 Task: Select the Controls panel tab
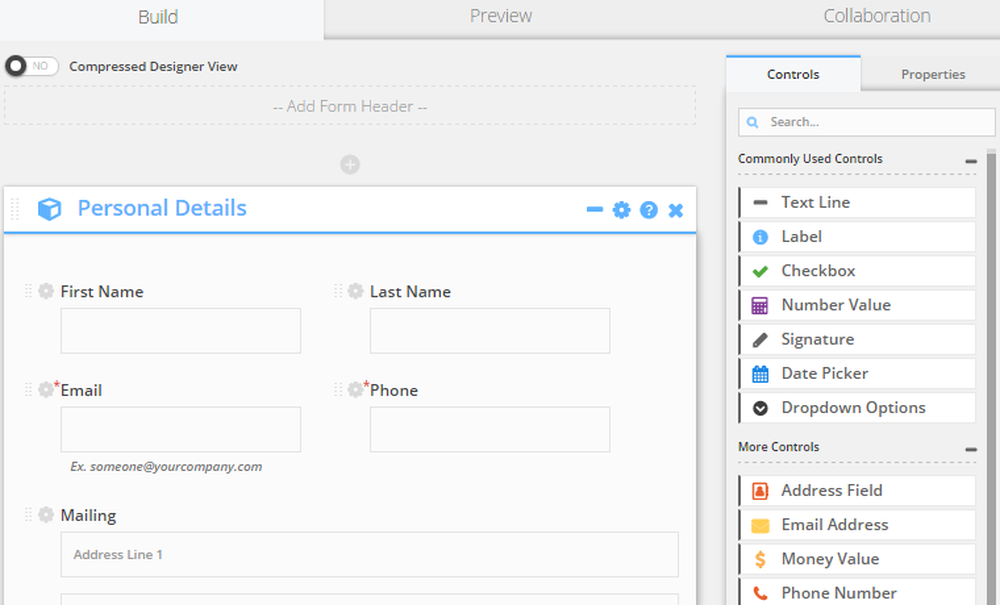[x=793, y=75]
